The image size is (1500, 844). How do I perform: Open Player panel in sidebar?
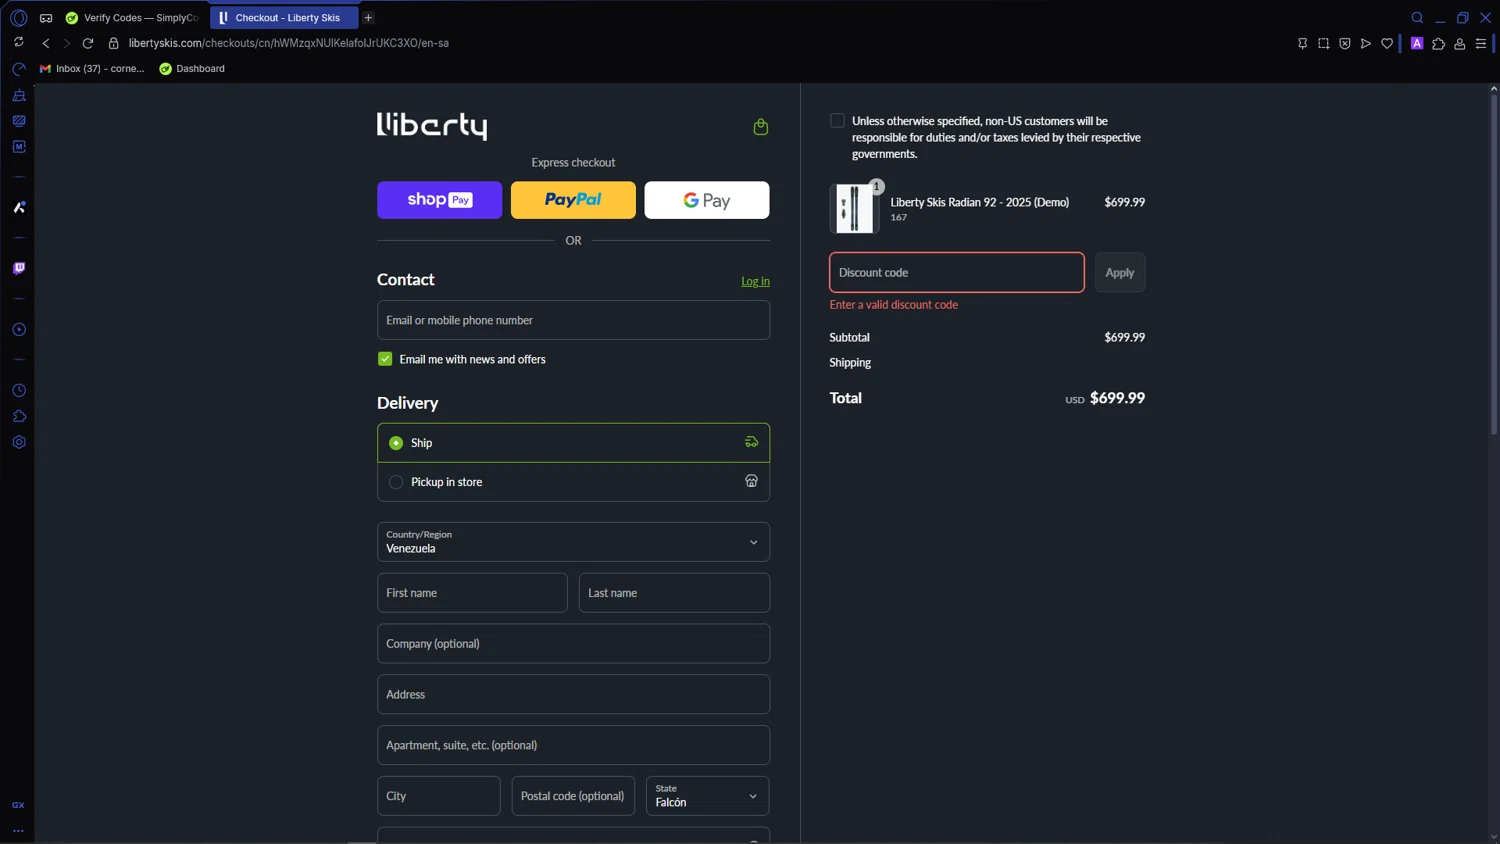19,329
